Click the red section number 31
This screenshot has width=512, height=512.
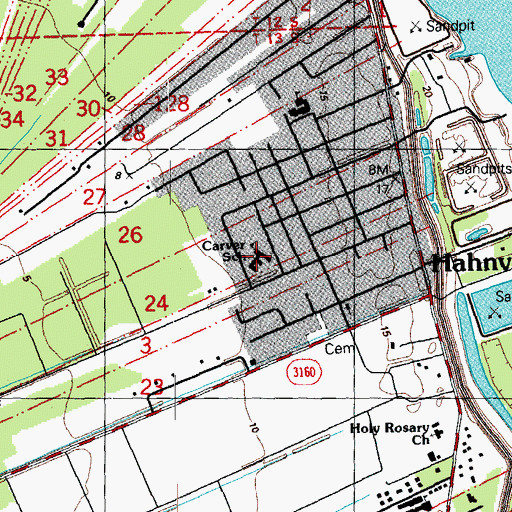point(56,138)
